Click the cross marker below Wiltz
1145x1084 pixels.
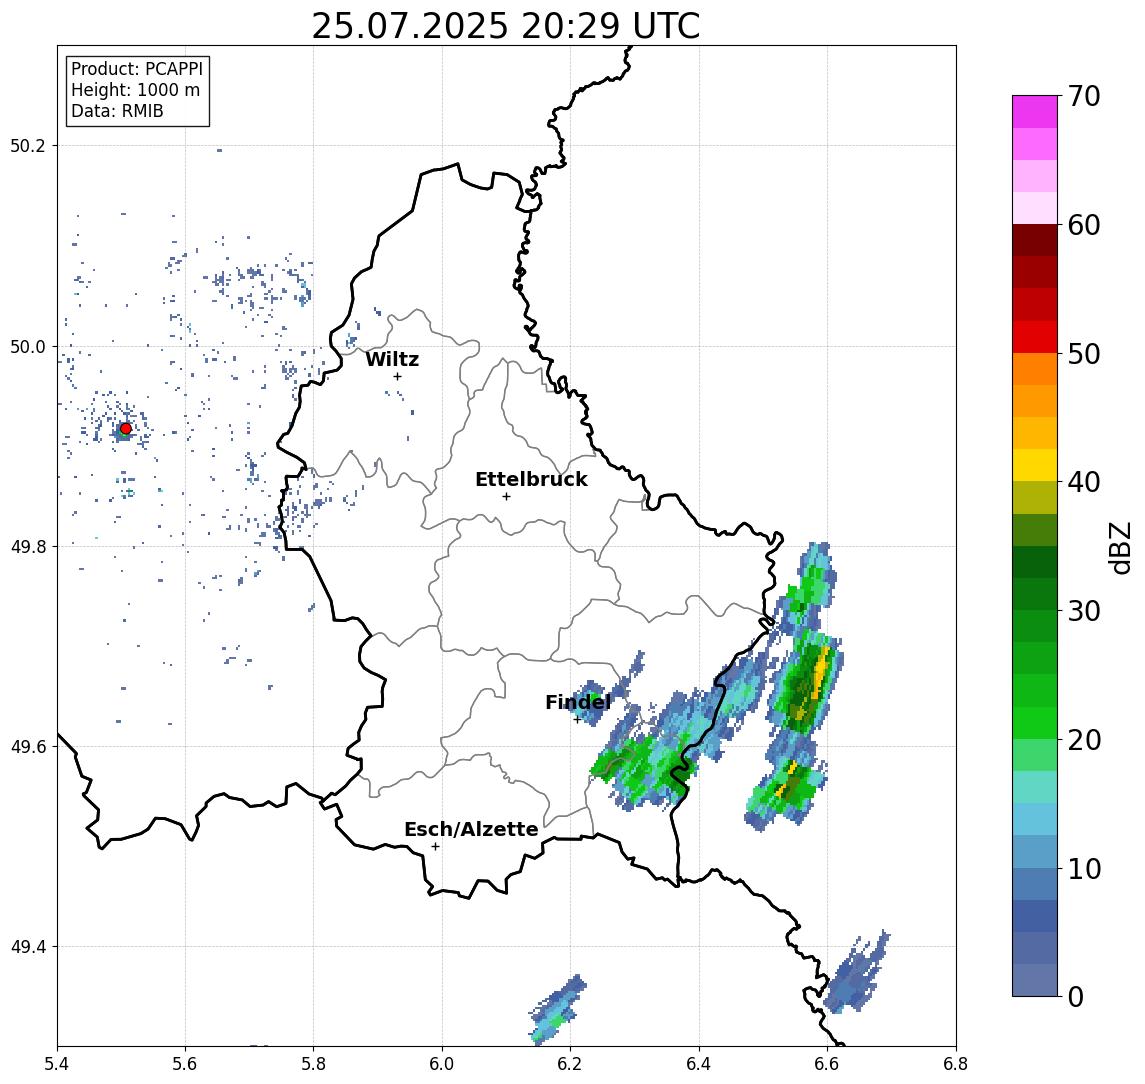(397, 376)
